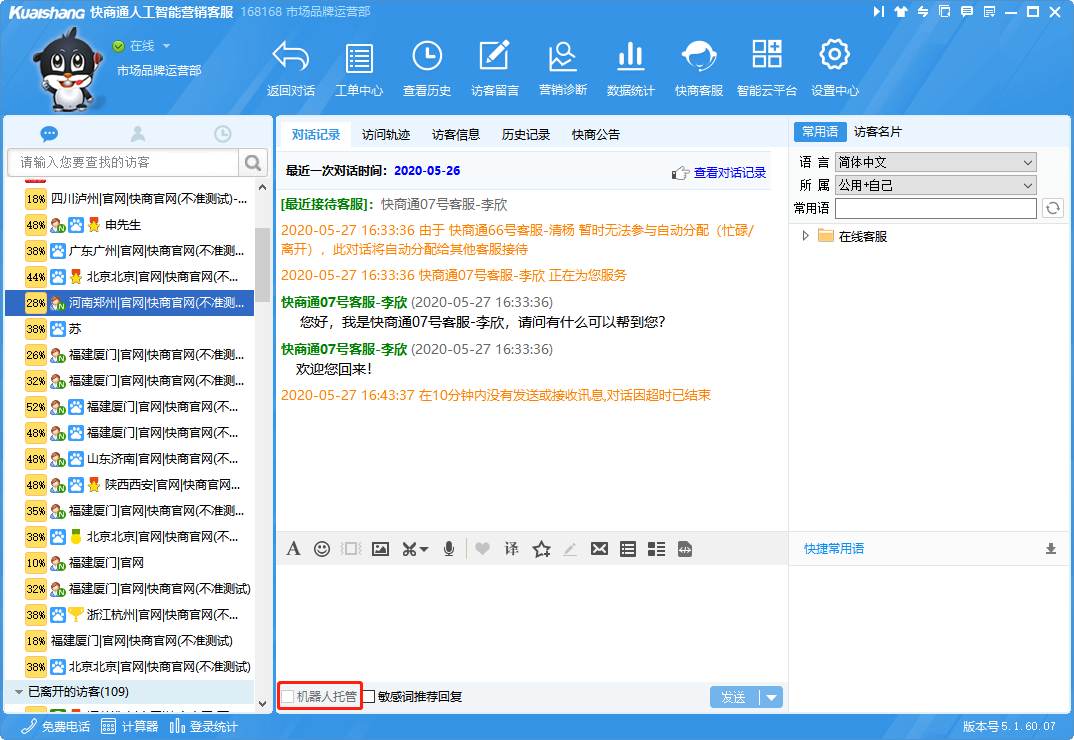Click the 常用语 text input field
This screenshot has height=740, width=1074.
click(936, 208)
